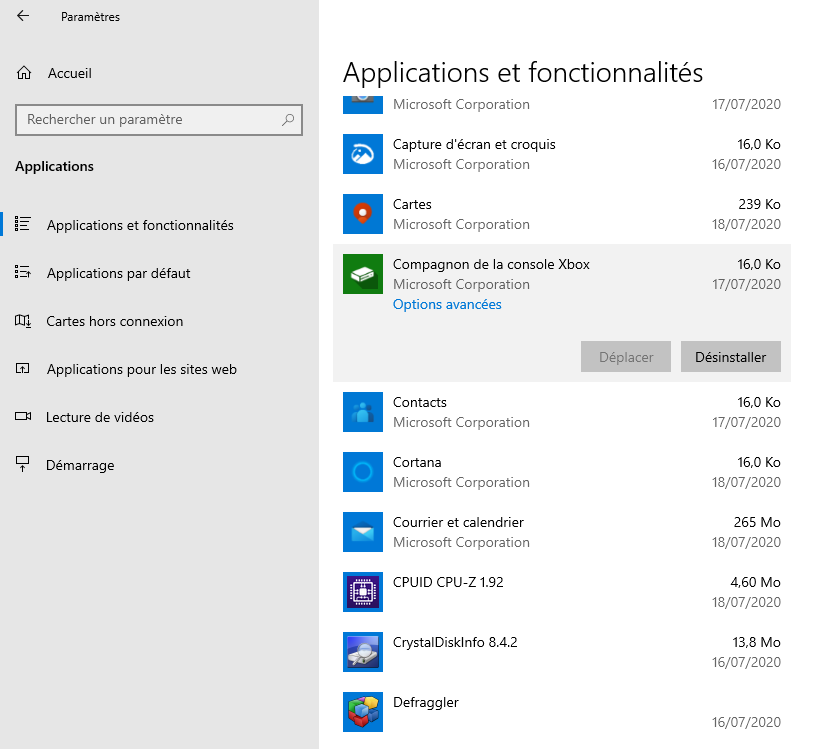
Task: Click the Cartes app map pin icon
Action: [x=363, y=213]
